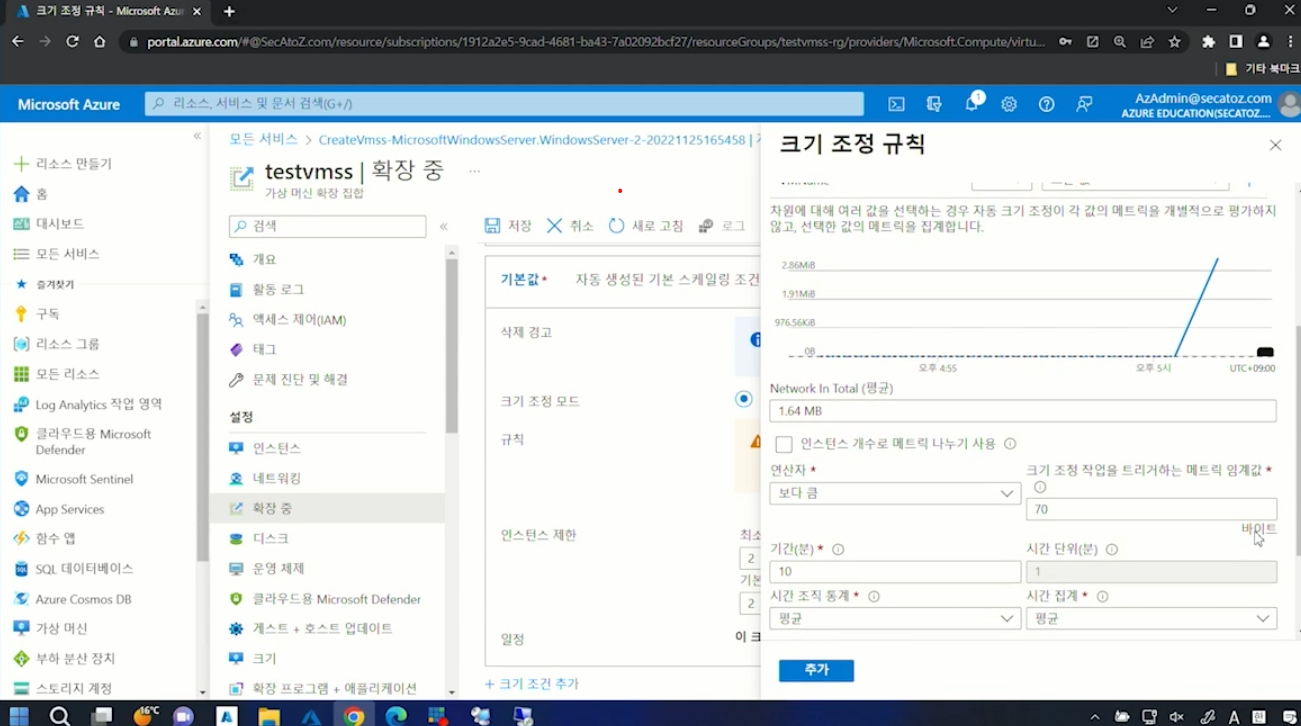
Task: Open Windows taskbar search icon
Action: point(60,716)
